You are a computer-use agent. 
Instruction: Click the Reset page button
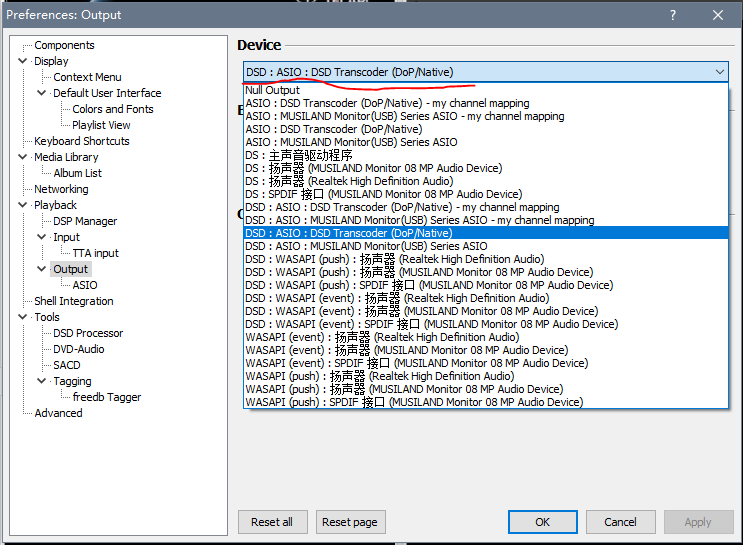pyautogui.click(x=350, y=522)
